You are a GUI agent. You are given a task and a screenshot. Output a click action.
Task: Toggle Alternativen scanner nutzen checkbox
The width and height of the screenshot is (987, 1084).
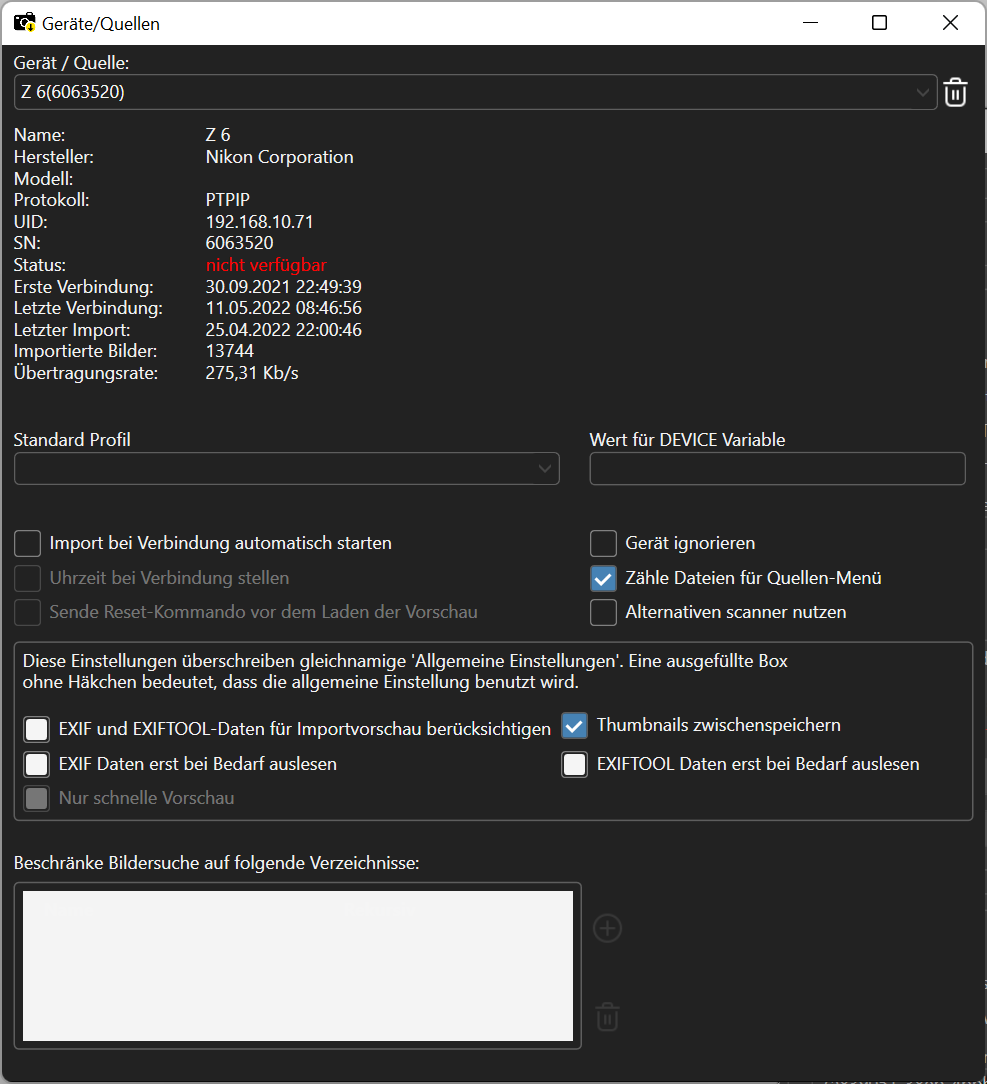click(603, 613)
